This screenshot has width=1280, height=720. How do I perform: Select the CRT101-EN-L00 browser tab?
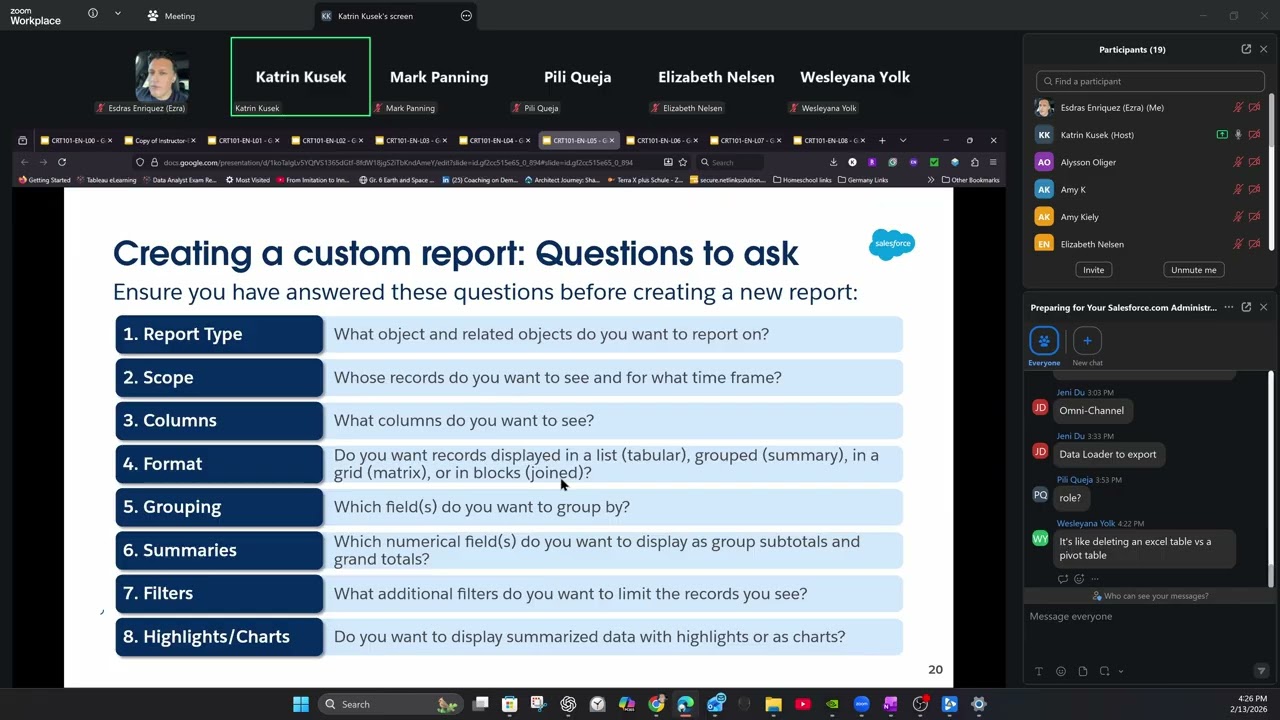pos(76,140)
